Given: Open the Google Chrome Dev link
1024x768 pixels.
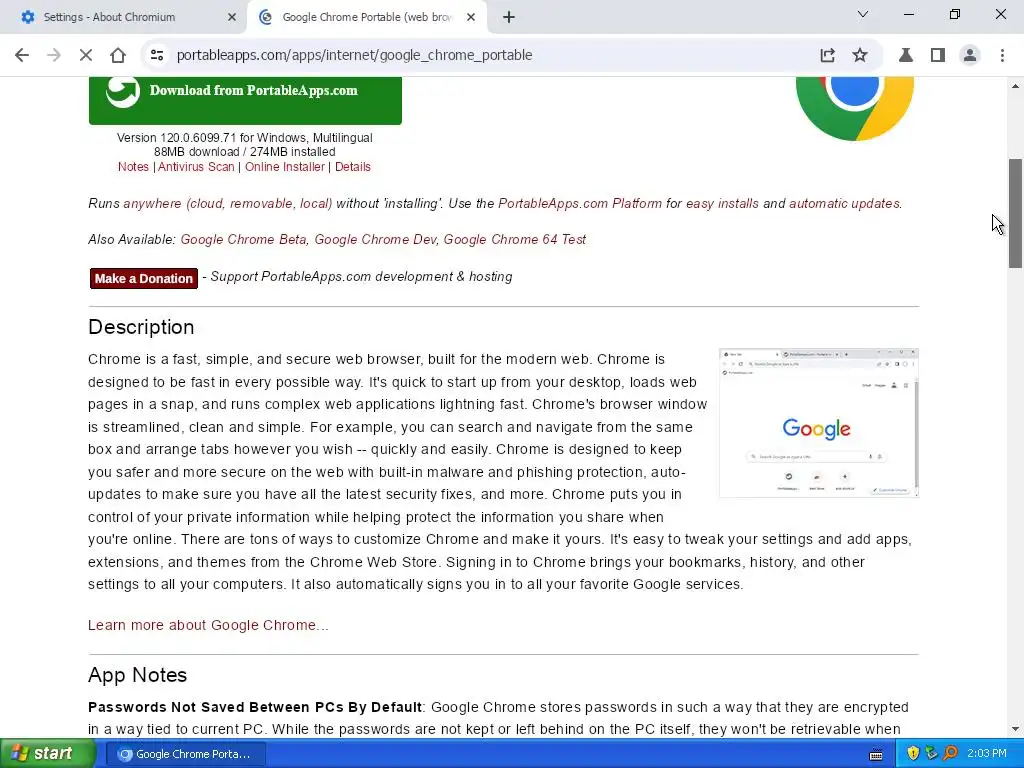Looking at the screenshot, I should click(376, 240).
